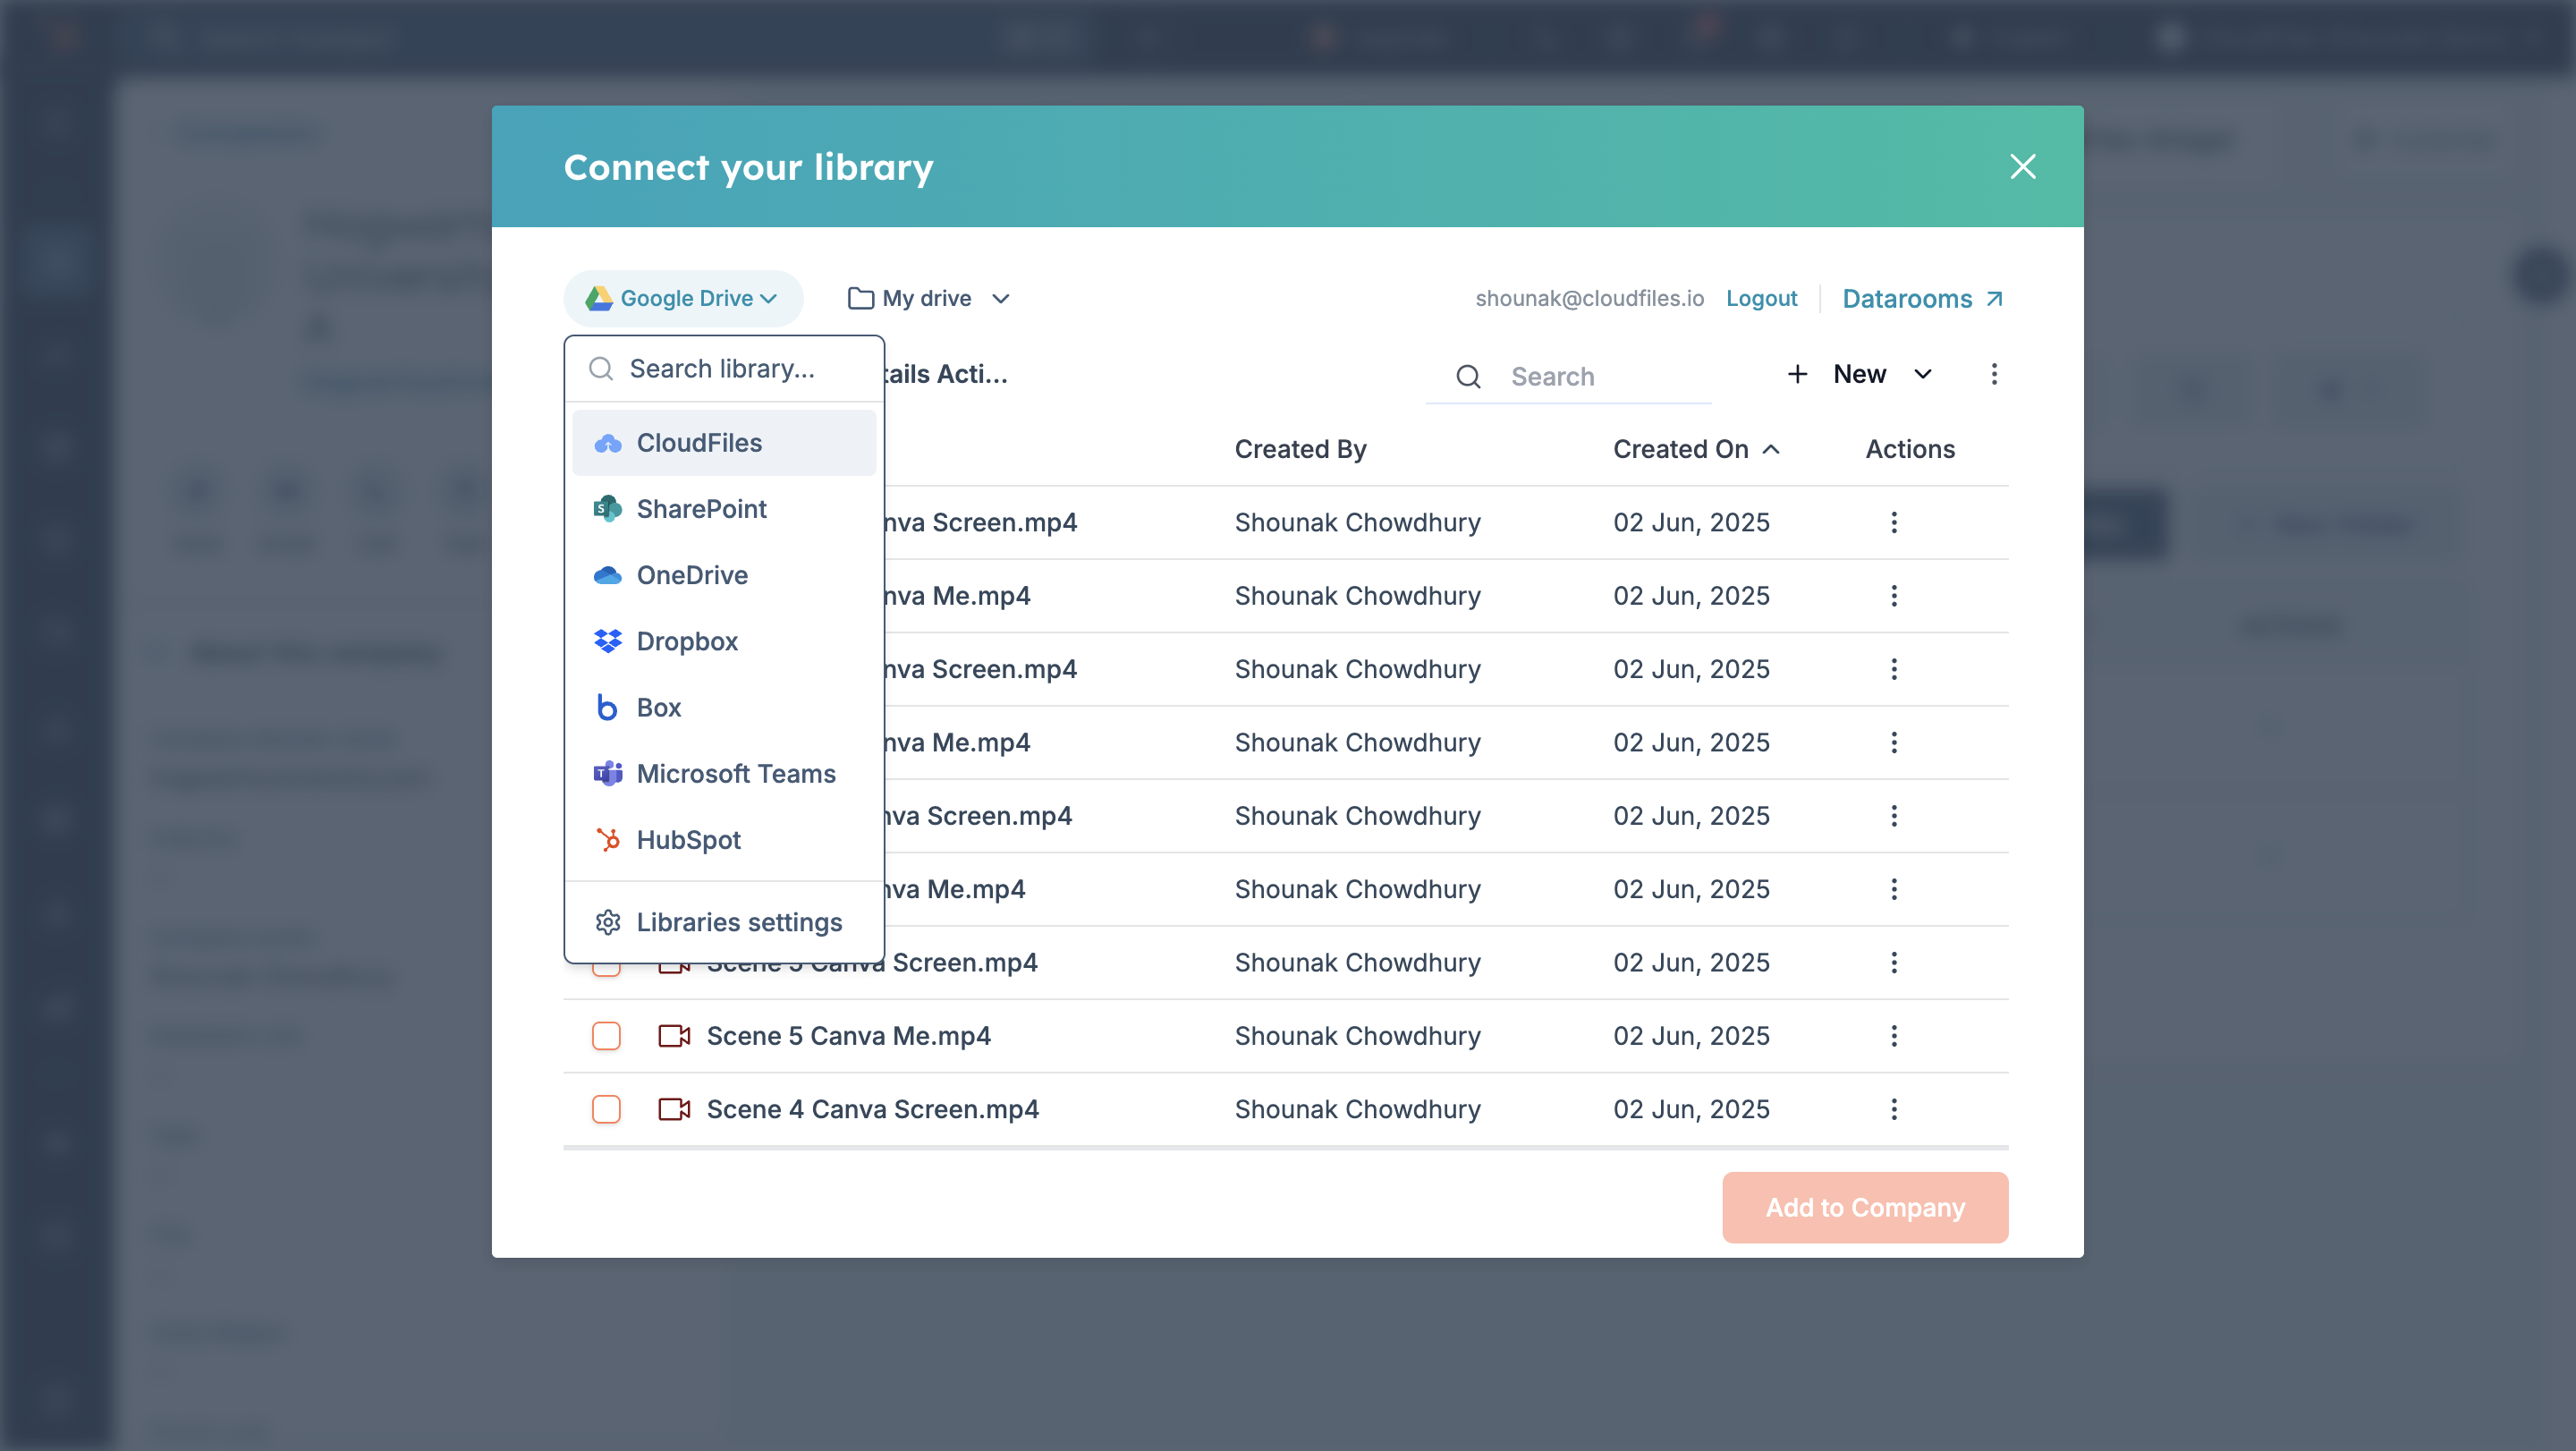Image resolution: width=2576 pixels, height=1451 pixels.
Task: Click the OneDrive cloud icon
Action: [x=607, y=575]
